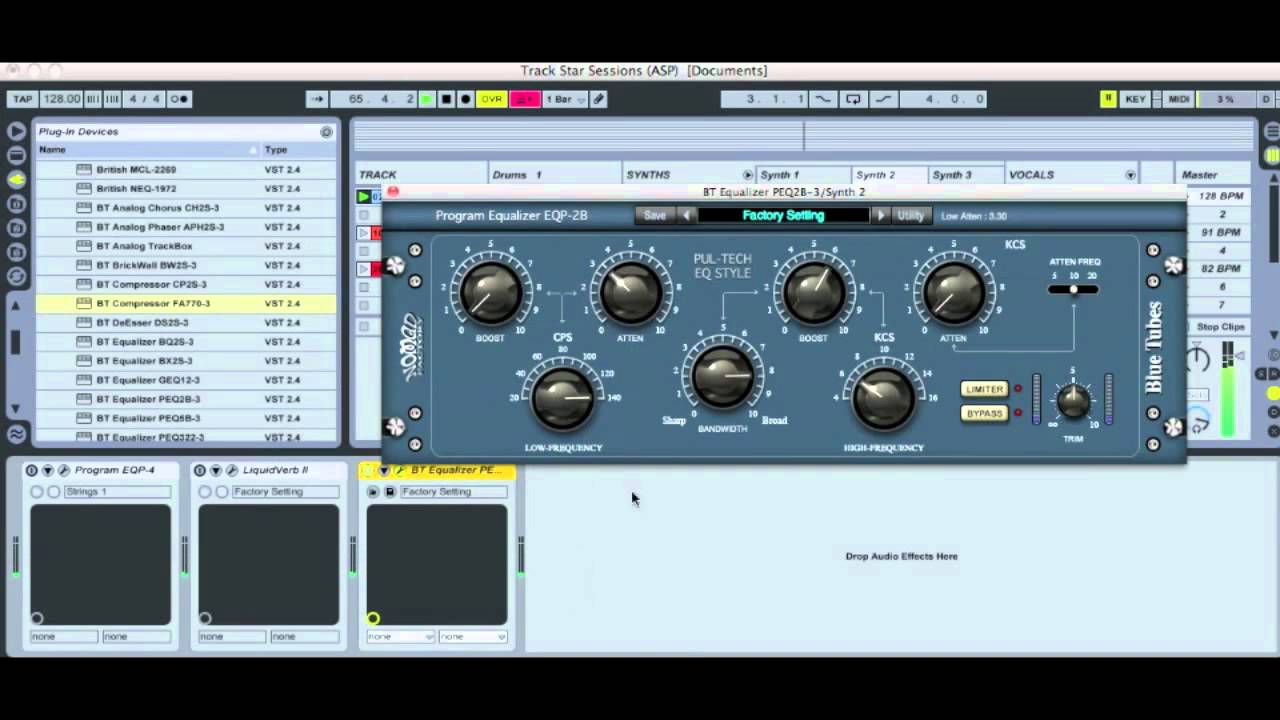Click the transport Play button
The image size is (1280, 720).
coord(427,99)
